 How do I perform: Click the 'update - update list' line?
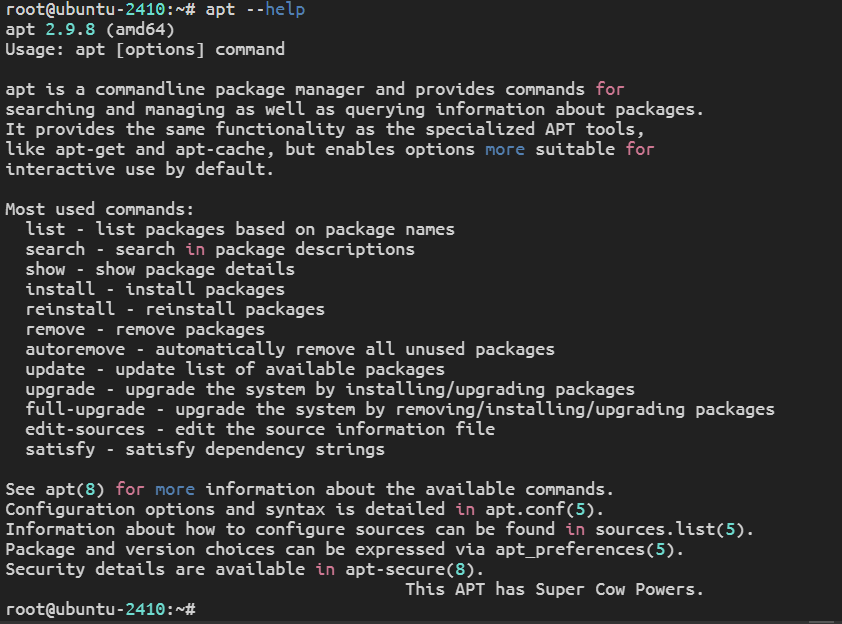pos(235,369)
